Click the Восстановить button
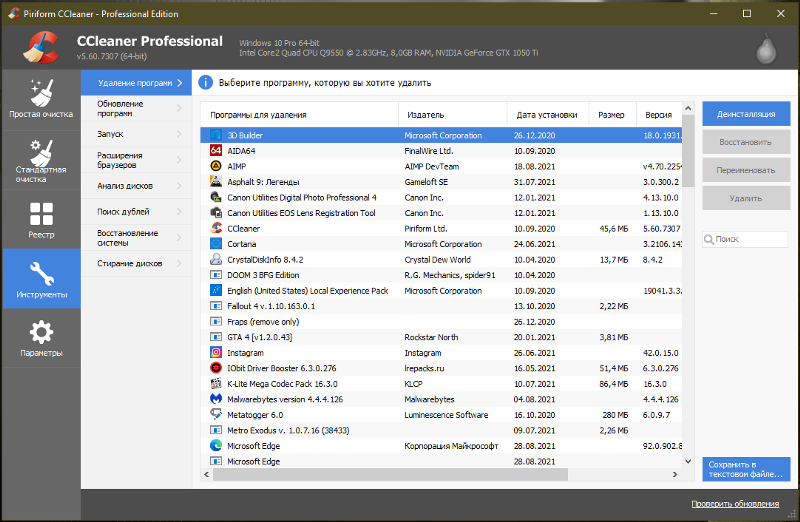Image resolution: width=800 pixels, height=522 pixels. [746, 142]
